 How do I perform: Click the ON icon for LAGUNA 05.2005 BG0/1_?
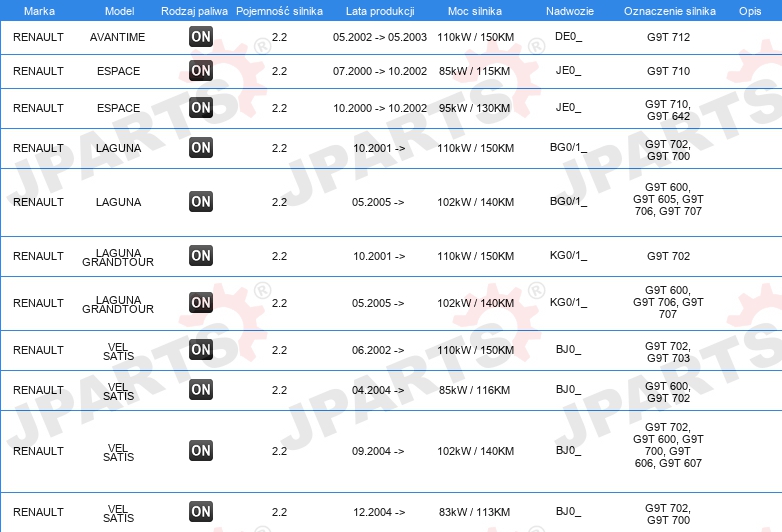pyautogui.click(x=201, y=201)
